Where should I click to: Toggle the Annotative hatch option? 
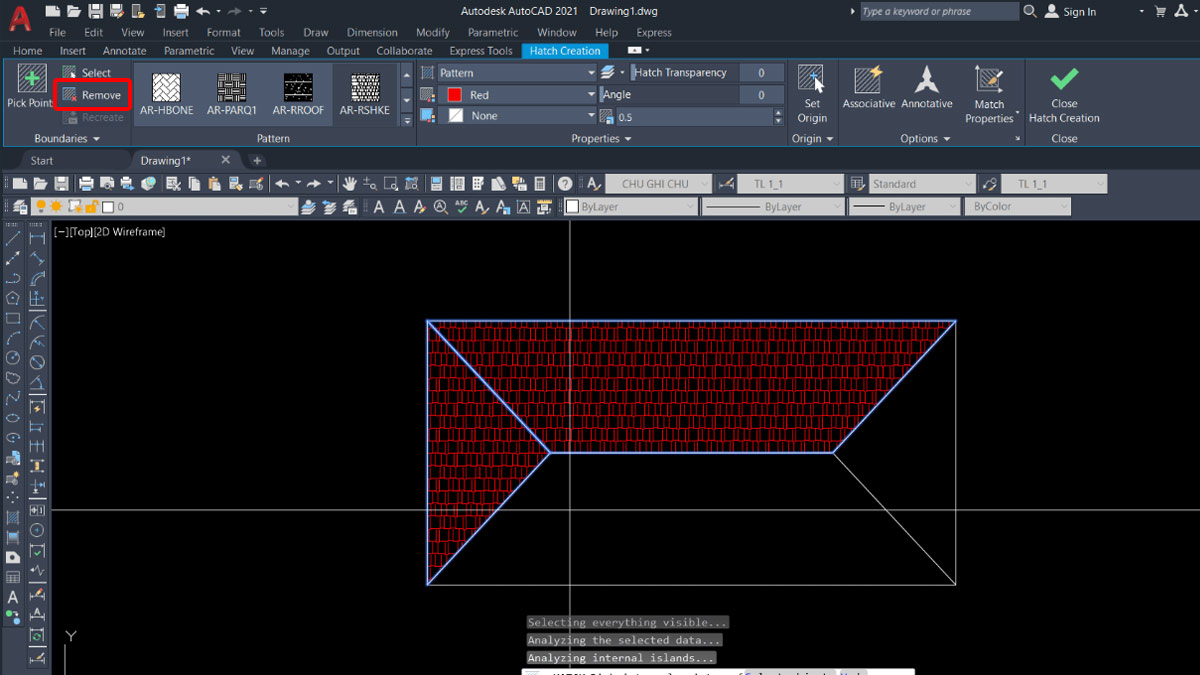(927, 88)
